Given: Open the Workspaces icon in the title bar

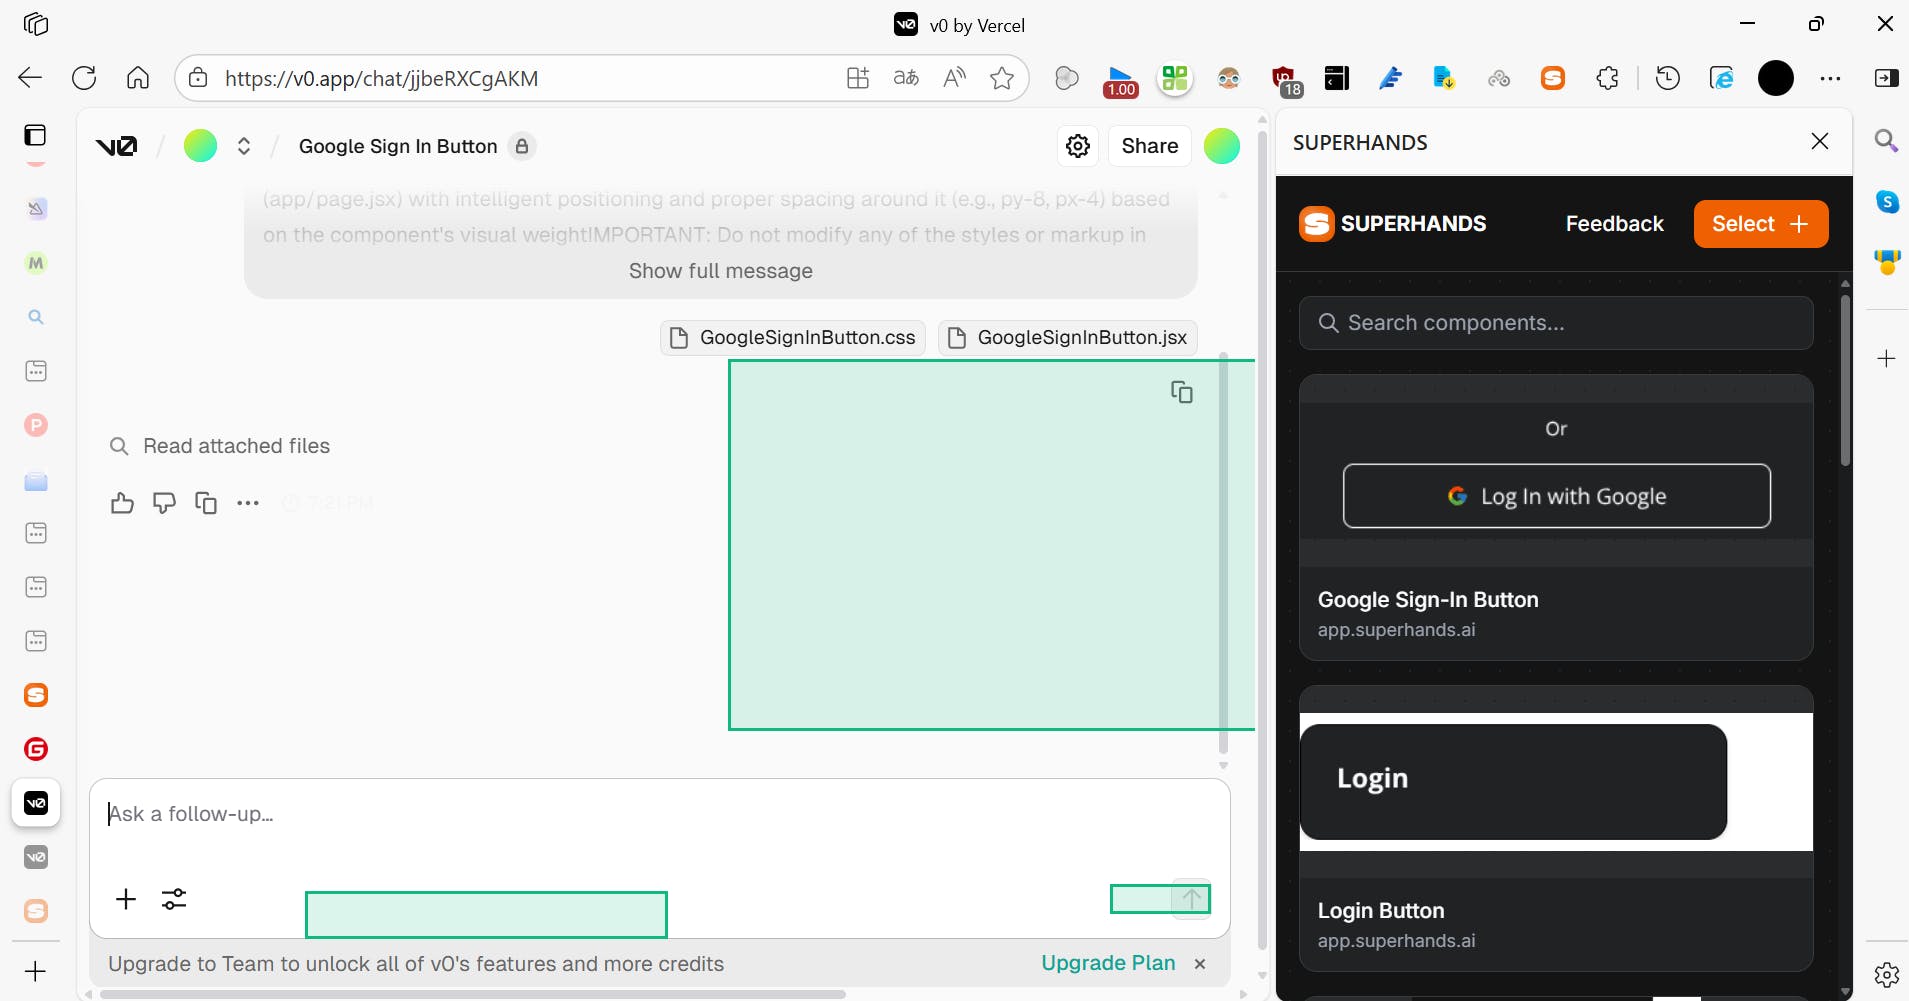Looking at the screenshot, I should pyautogui.click(x=36, y=24).
